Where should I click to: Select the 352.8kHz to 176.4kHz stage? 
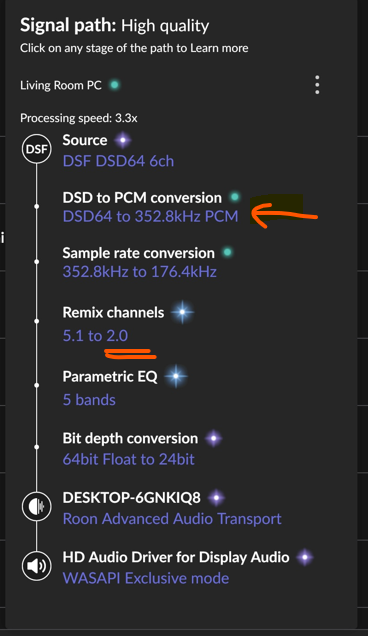140,271
